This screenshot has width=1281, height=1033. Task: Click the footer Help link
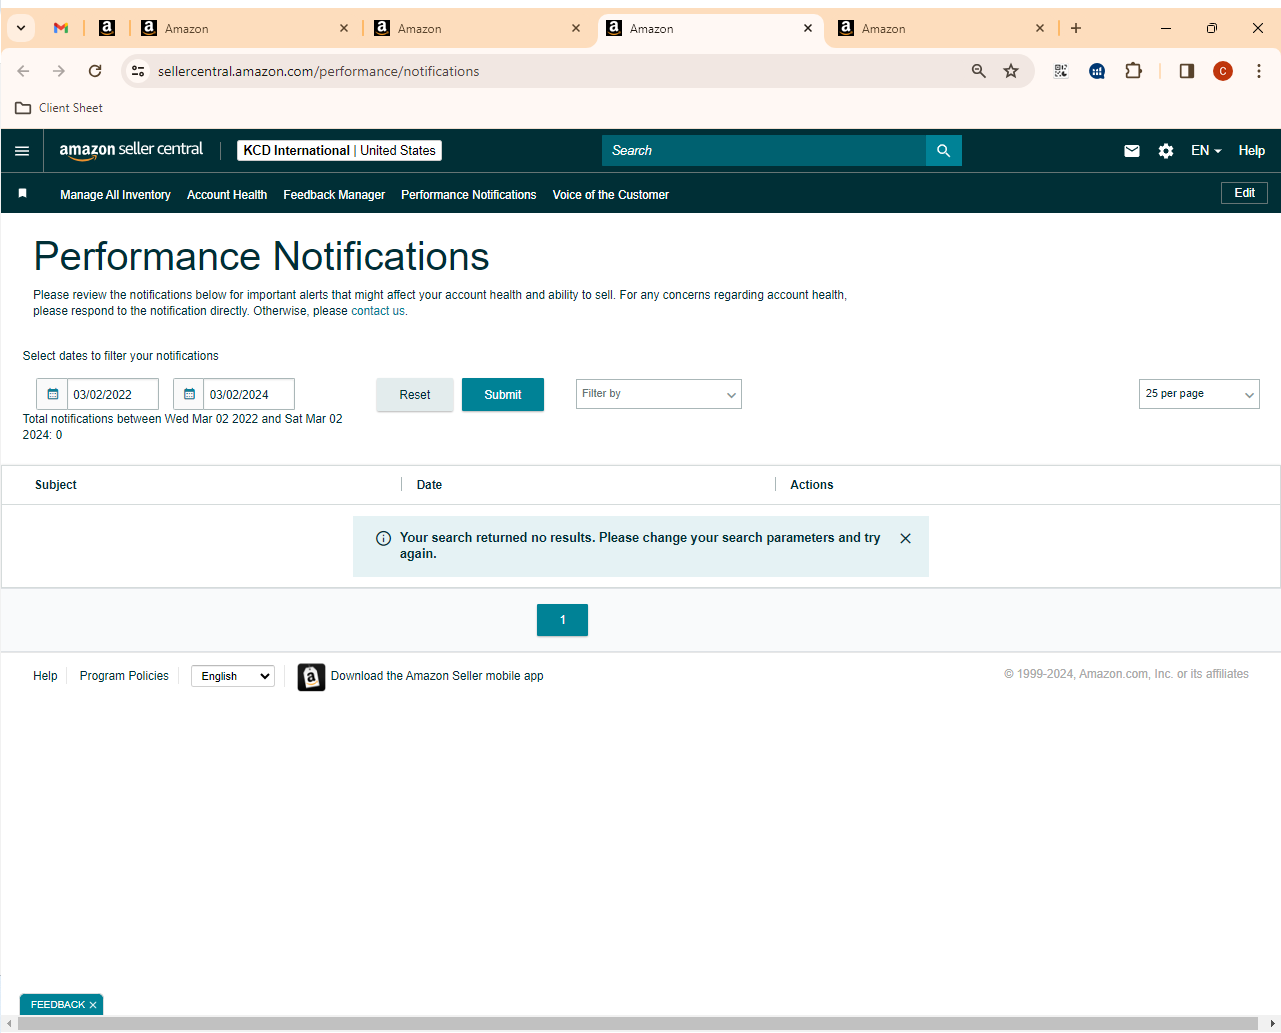(x=45, y=676)
